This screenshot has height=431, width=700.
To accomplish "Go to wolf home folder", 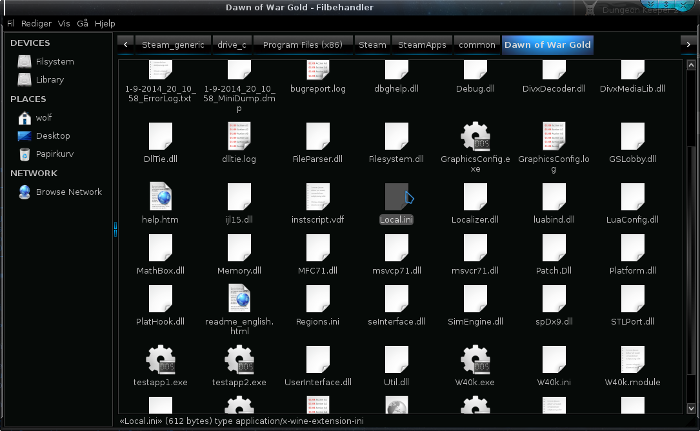I will [35, 118].
